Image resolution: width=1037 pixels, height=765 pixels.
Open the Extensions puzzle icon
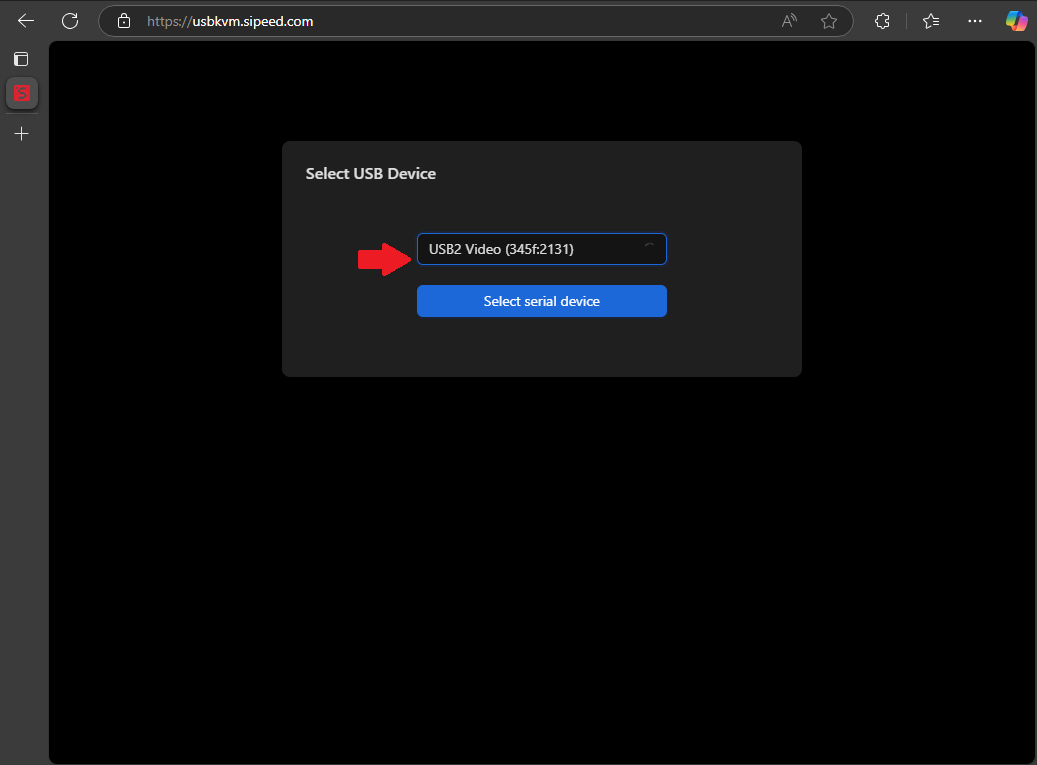[x=882, y=21]
